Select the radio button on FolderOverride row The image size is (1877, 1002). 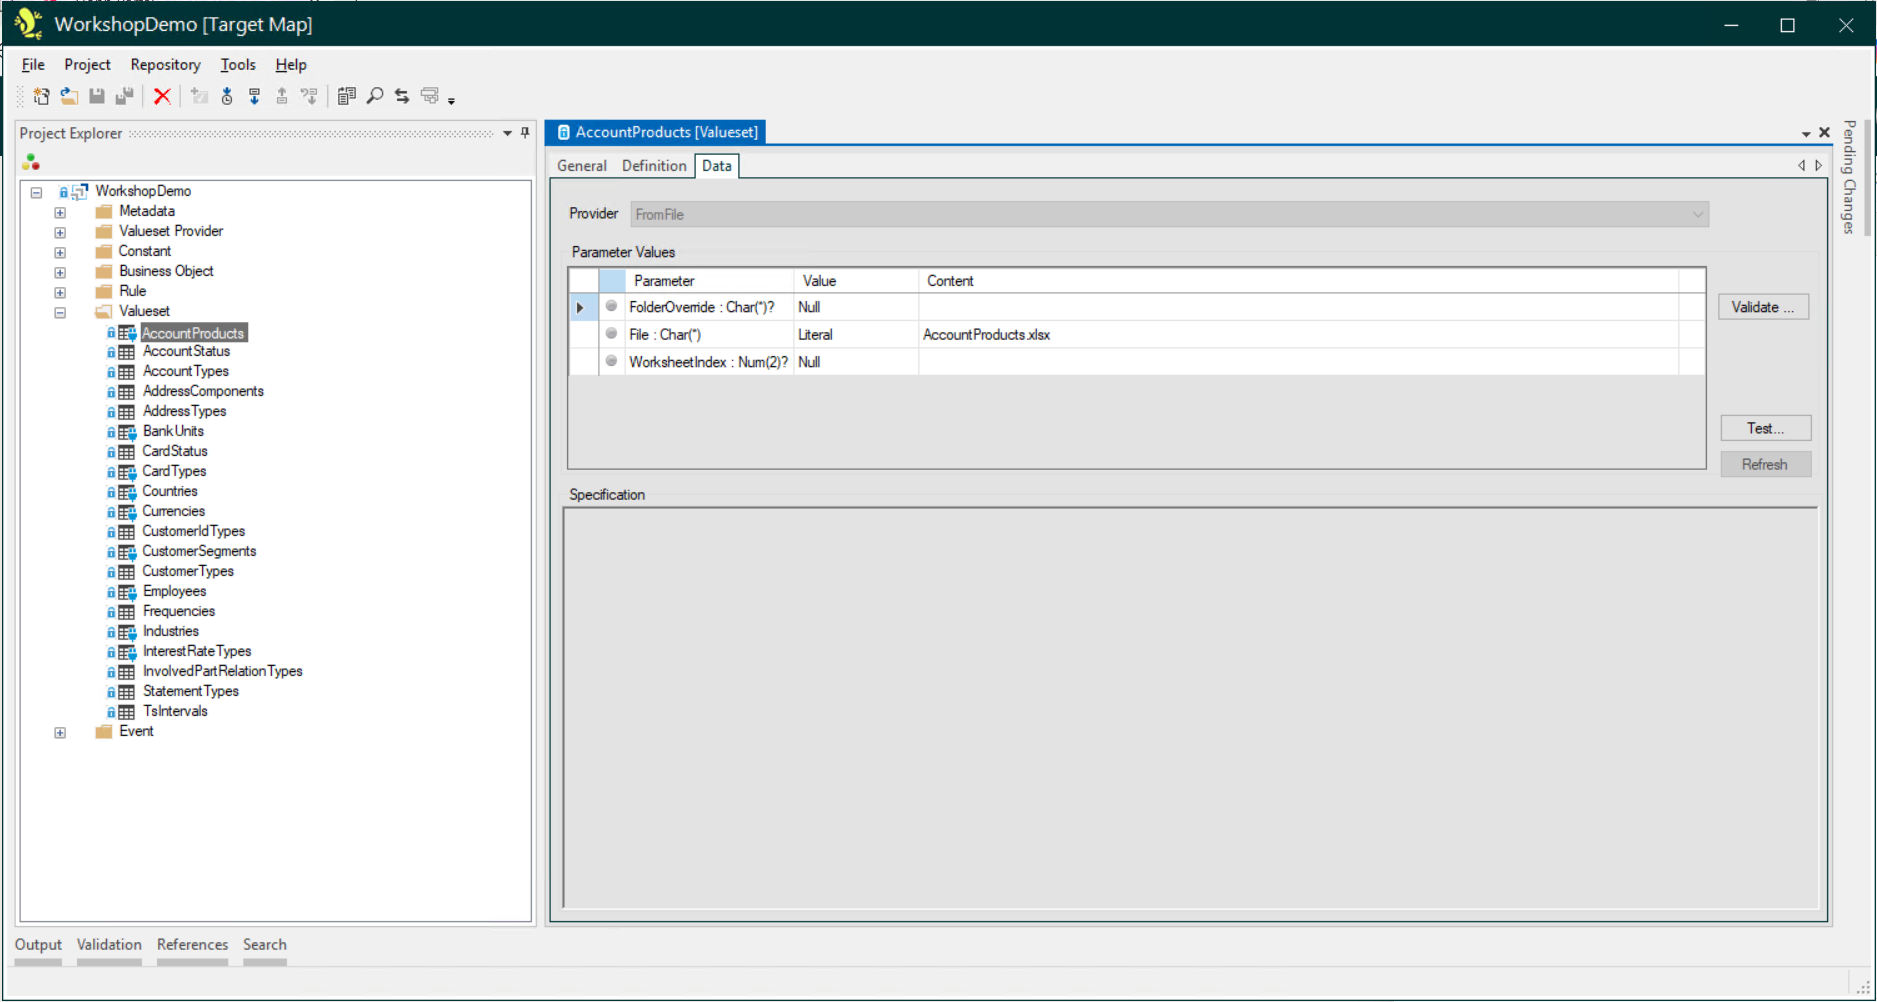tap(611, 307)
